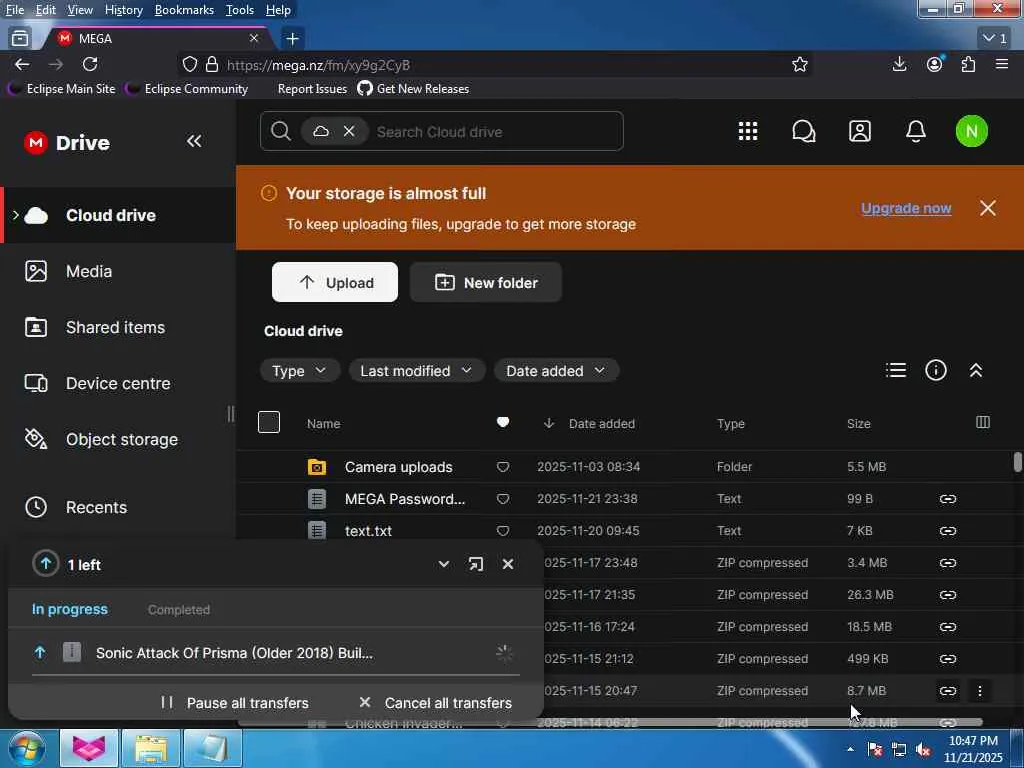The width and height of the screenshot is (1024, 768).
Task: Open Firefox list all tabs dropdown
Action: (995, 39)
